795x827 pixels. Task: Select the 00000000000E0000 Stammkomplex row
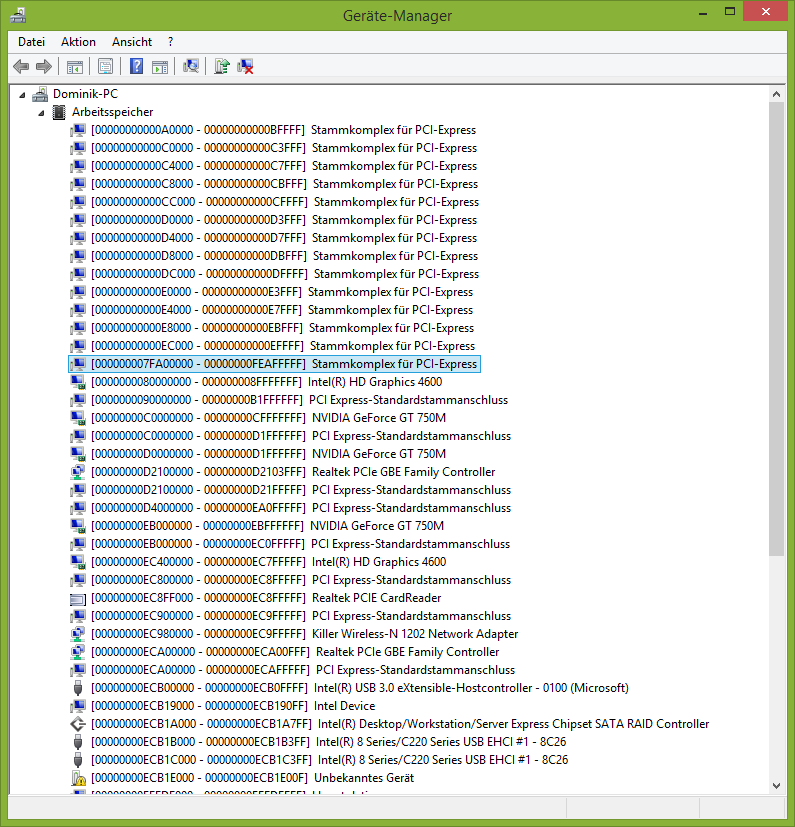pos(282,292)
